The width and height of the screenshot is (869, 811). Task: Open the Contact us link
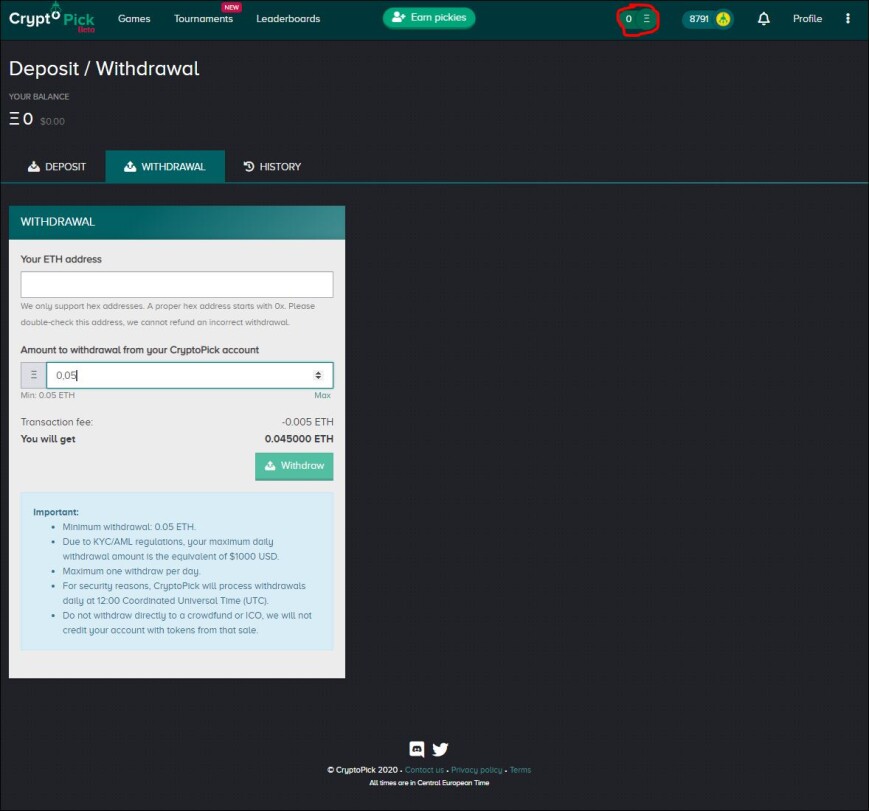[x=425, y=770]
